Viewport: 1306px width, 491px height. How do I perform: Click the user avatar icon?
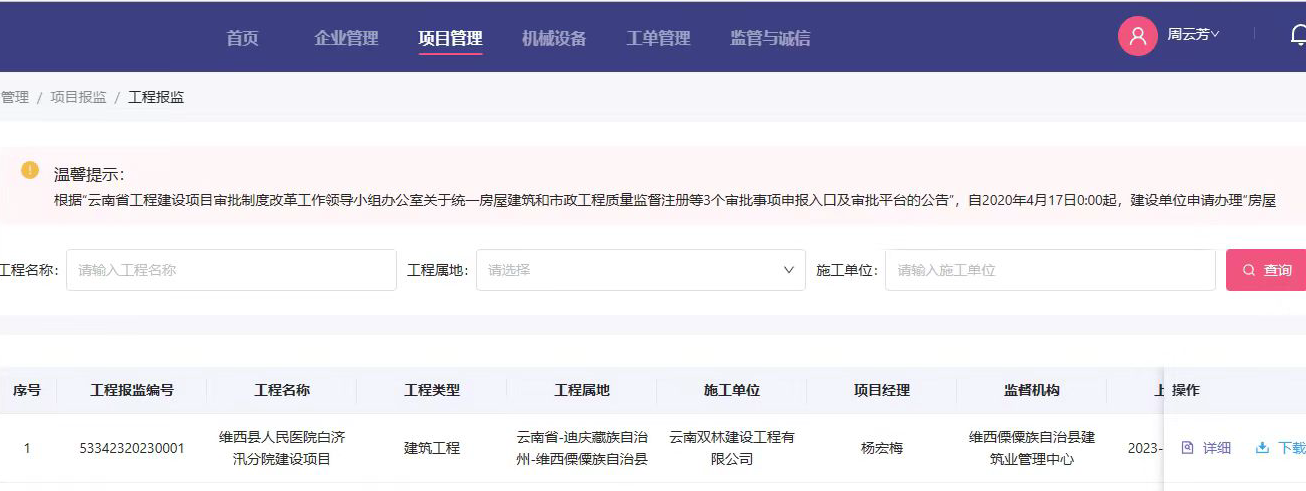point(1137,37)
